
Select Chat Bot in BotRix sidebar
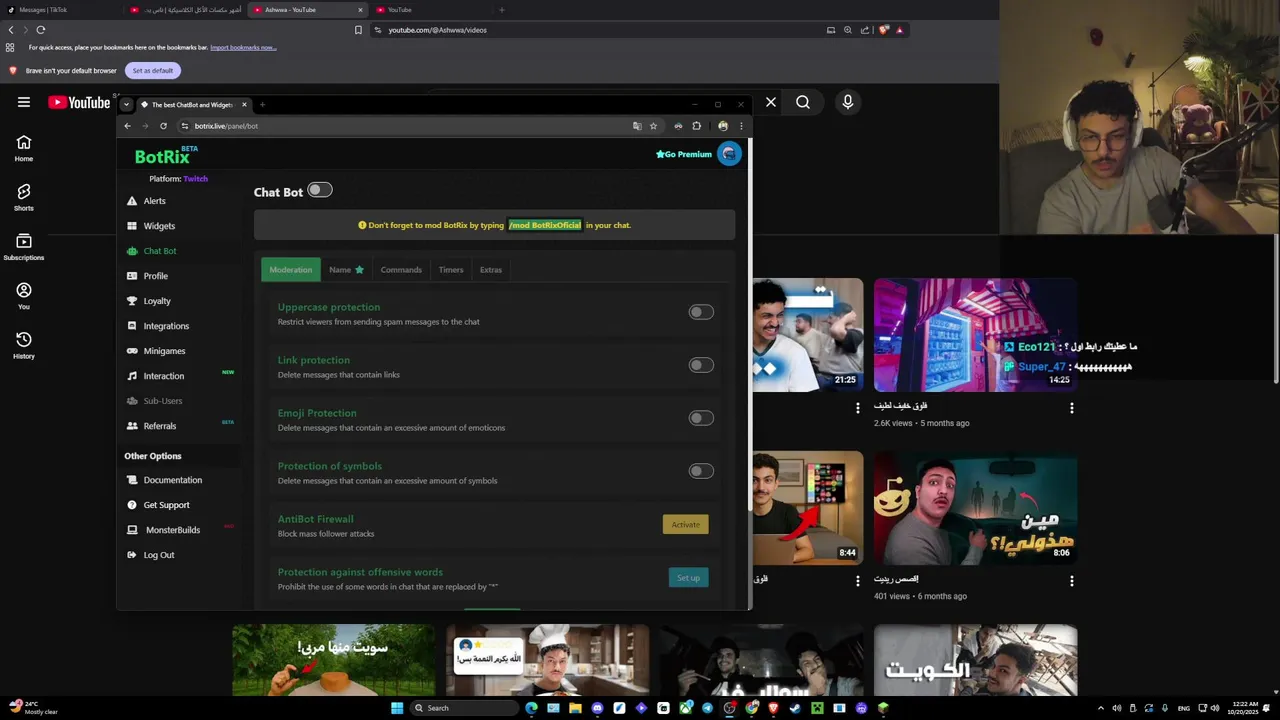151,251
